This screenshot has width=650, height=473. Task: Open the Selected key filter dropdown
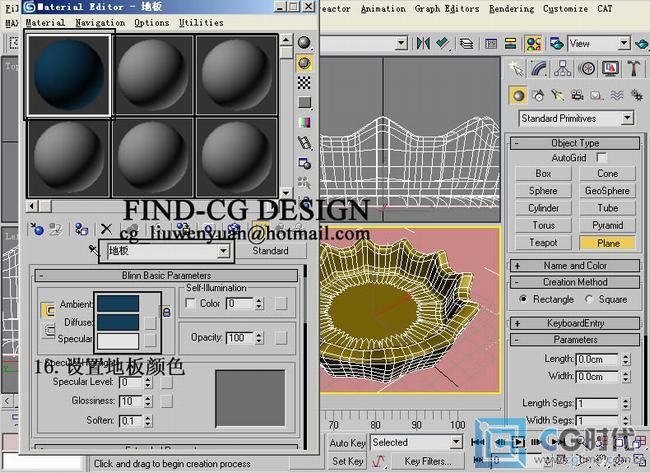pos(416,442)
